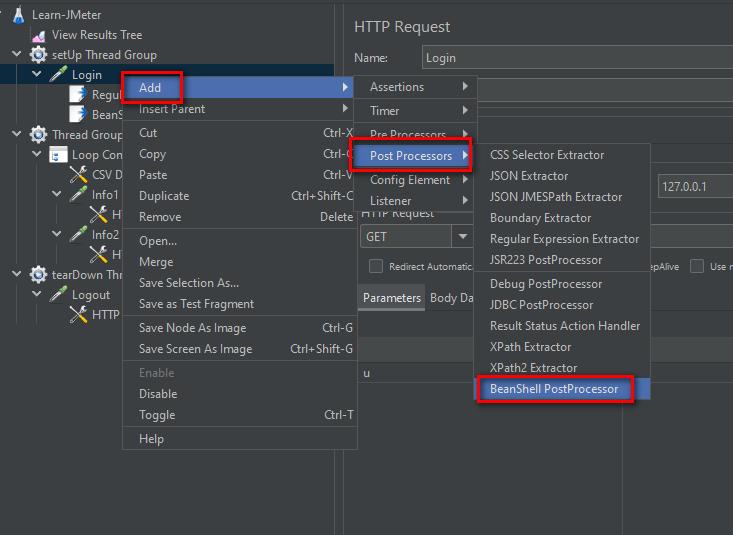Select Save Screen As Image

(x=240, y=349)
